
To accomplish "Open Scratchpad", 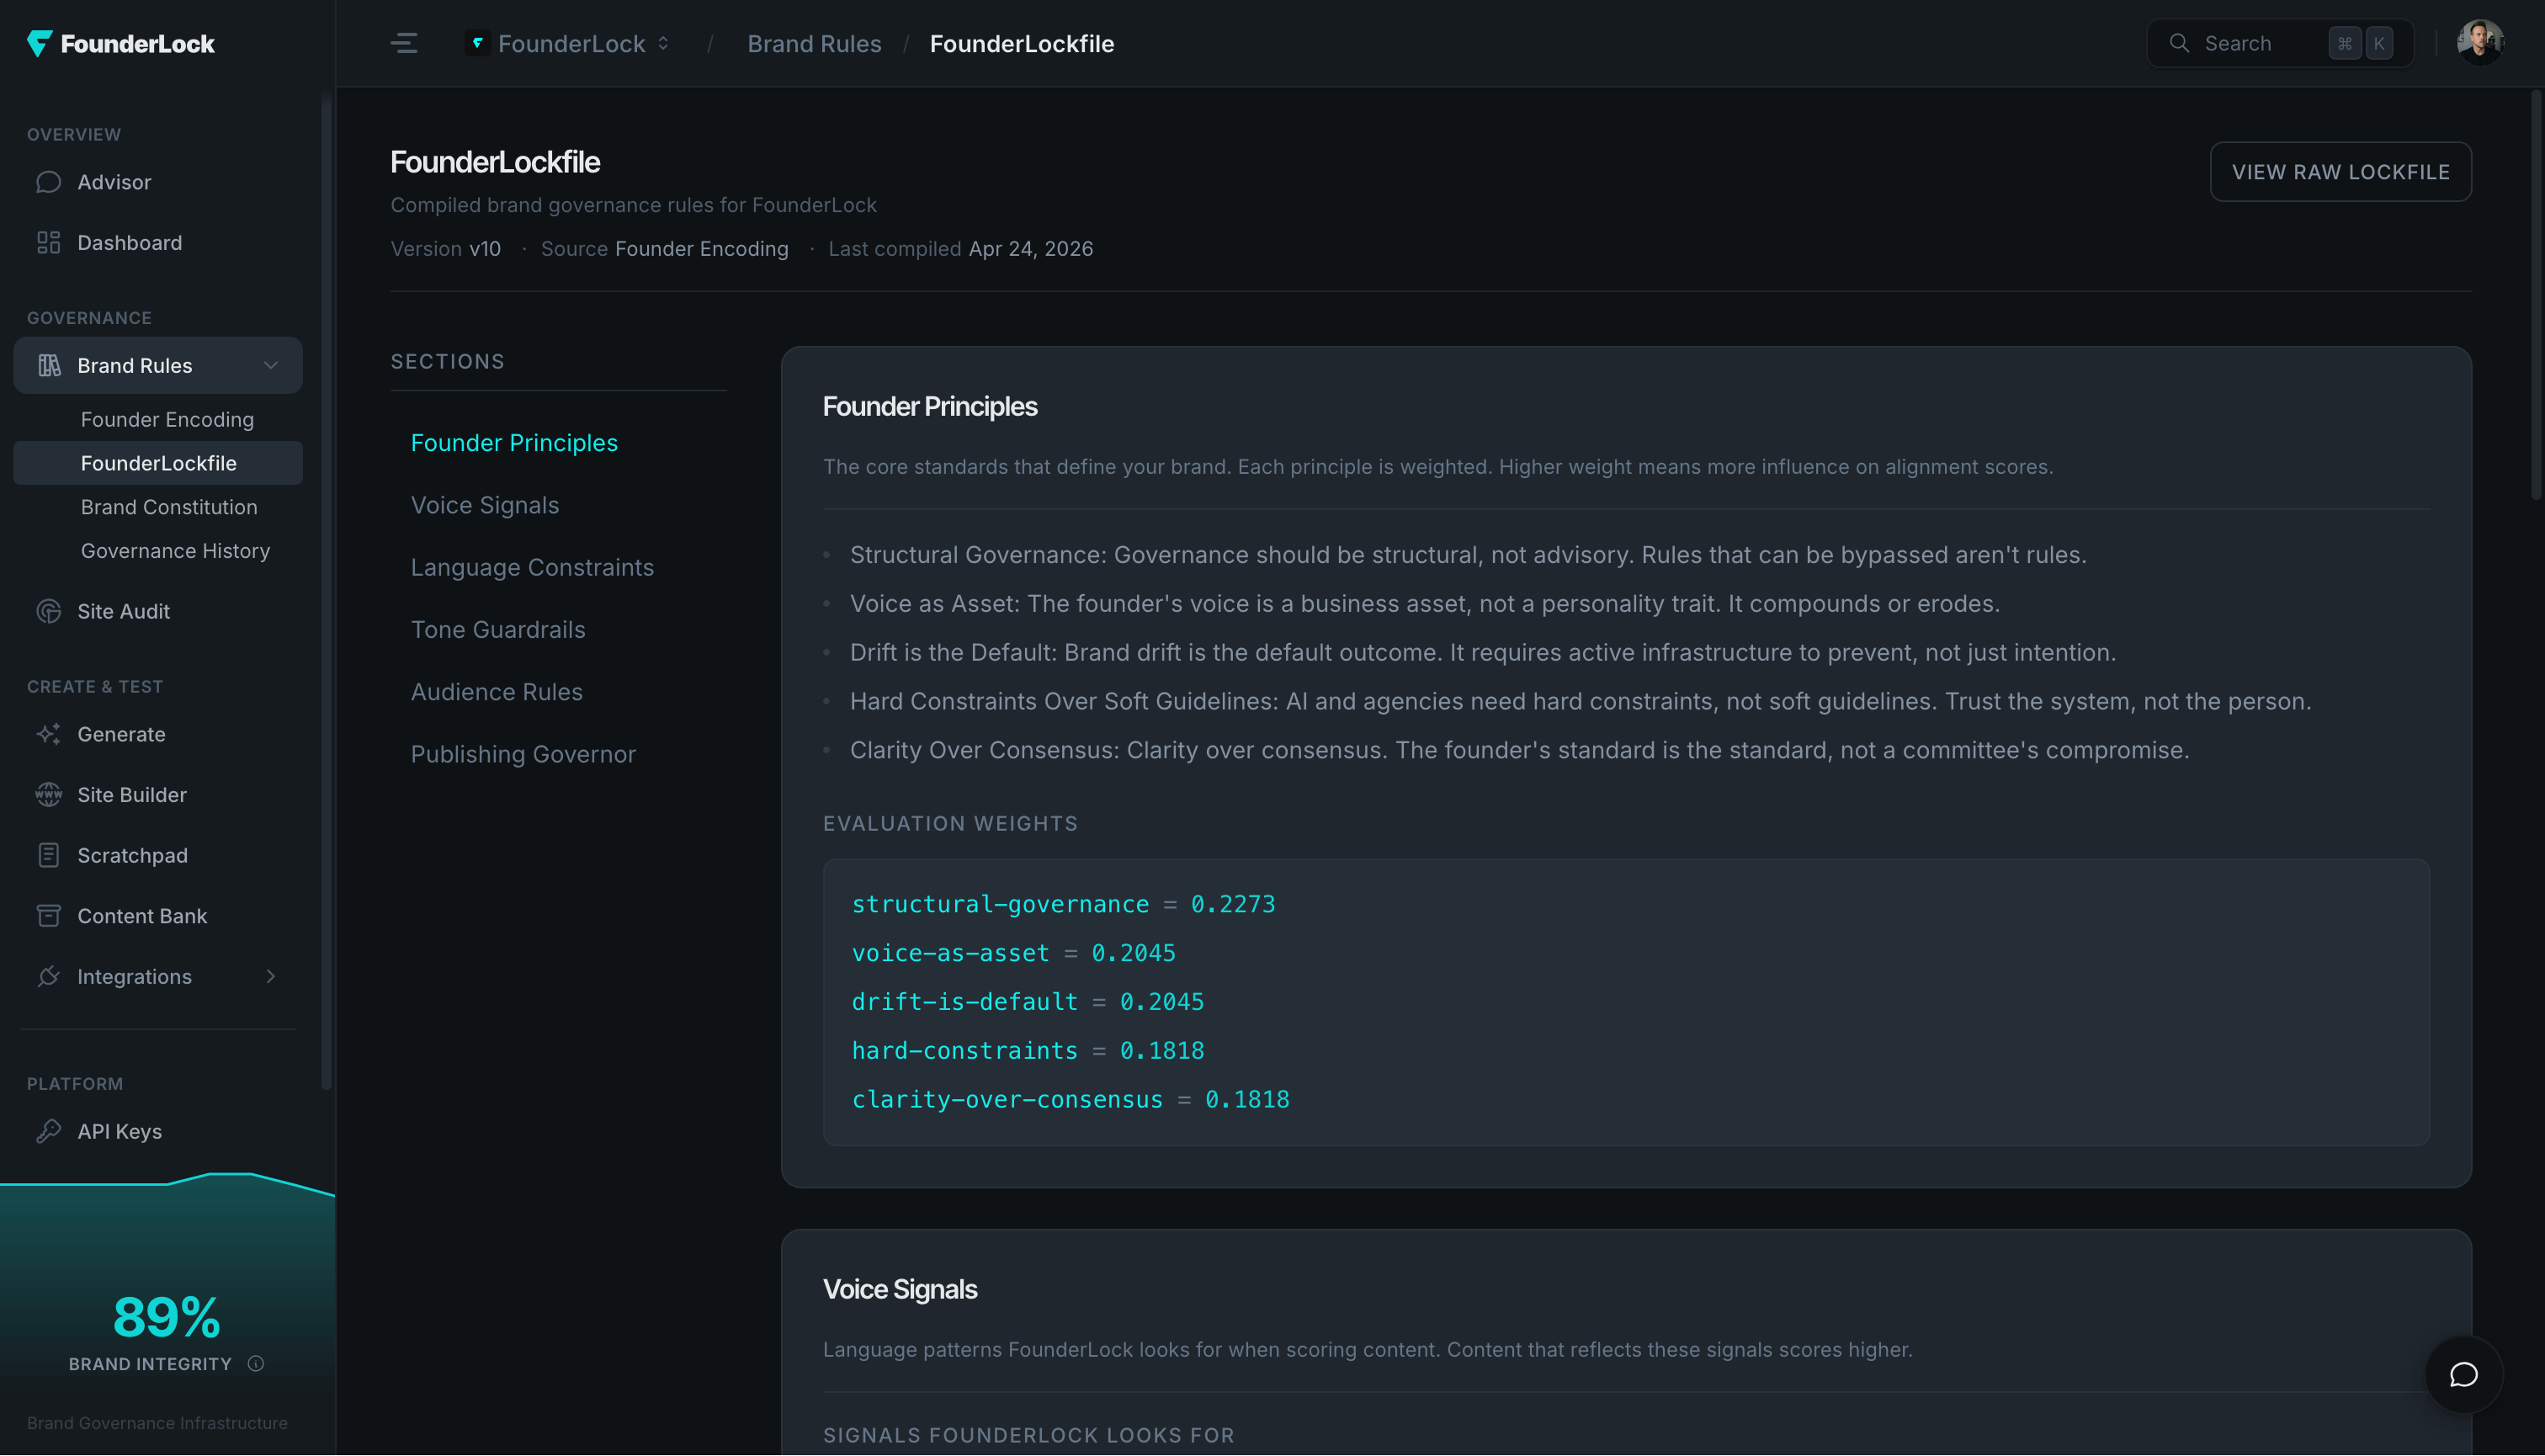I will click(x=158, y=855).
